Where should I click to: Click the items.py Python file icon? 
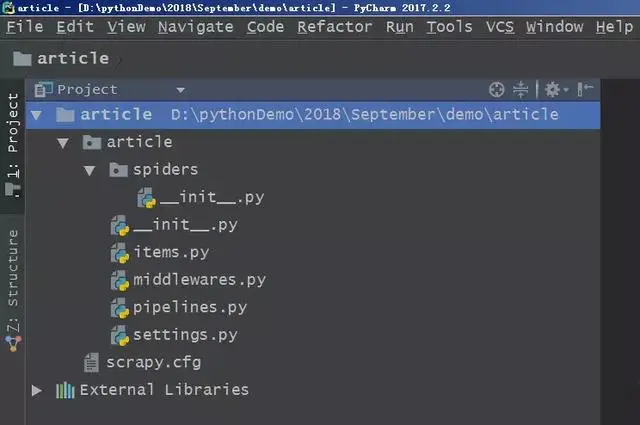pyautogui.click(x=120, y=253)
